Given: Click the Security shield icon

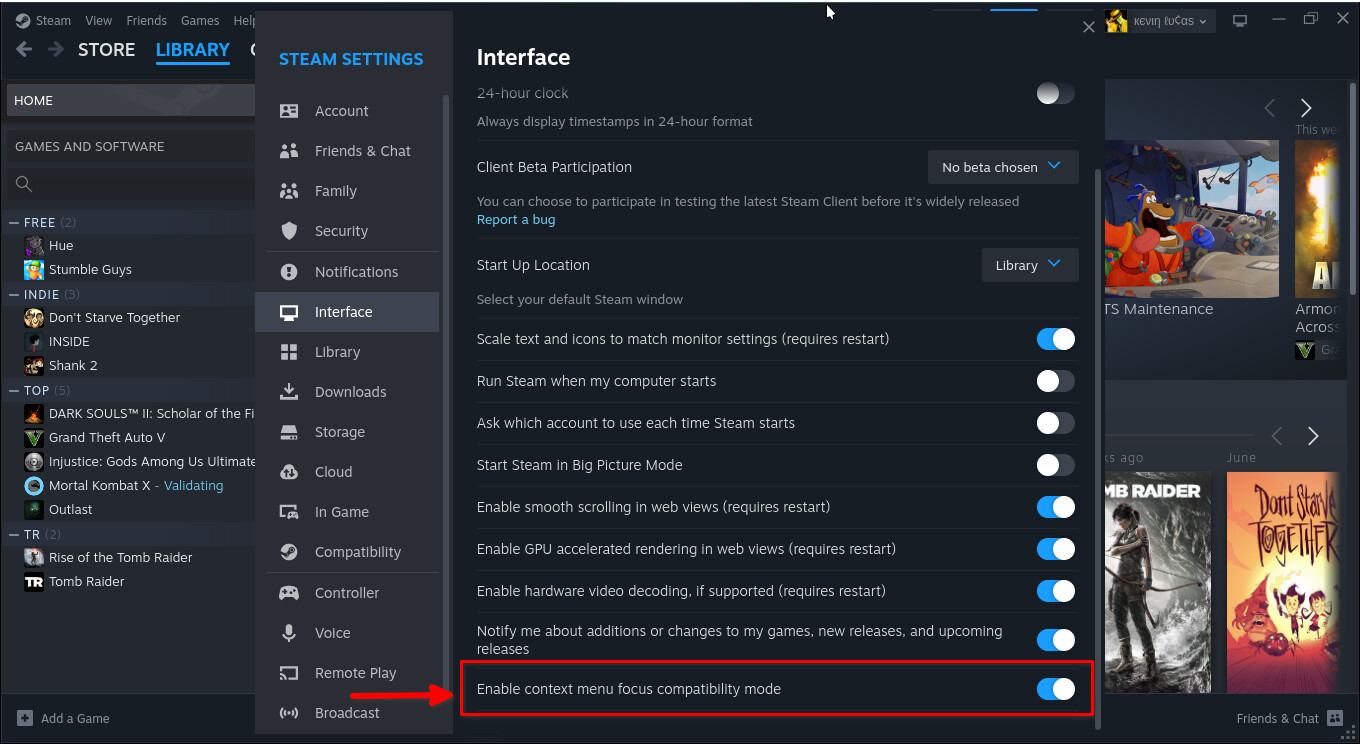Looking at the screenshot, I should coord(289,231).
